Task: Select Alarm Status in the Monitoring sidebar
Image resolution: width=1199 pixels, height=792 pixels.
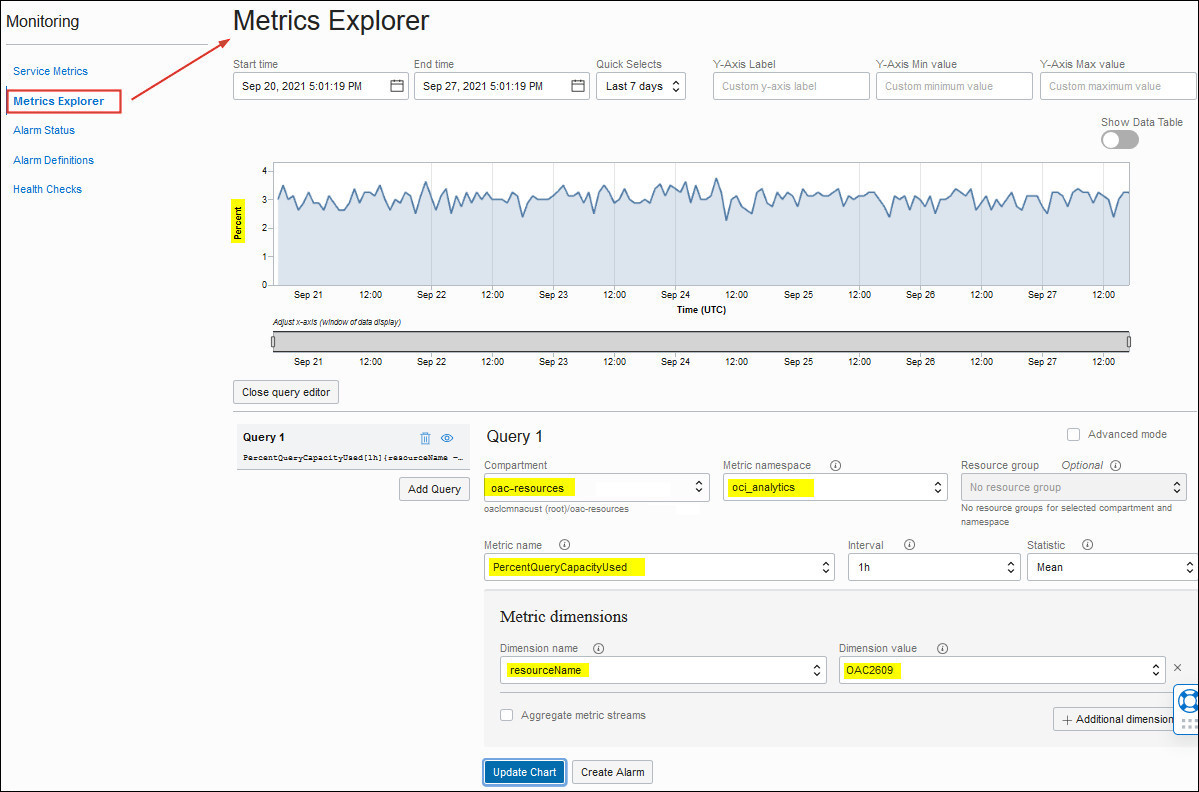Action: 43,130
